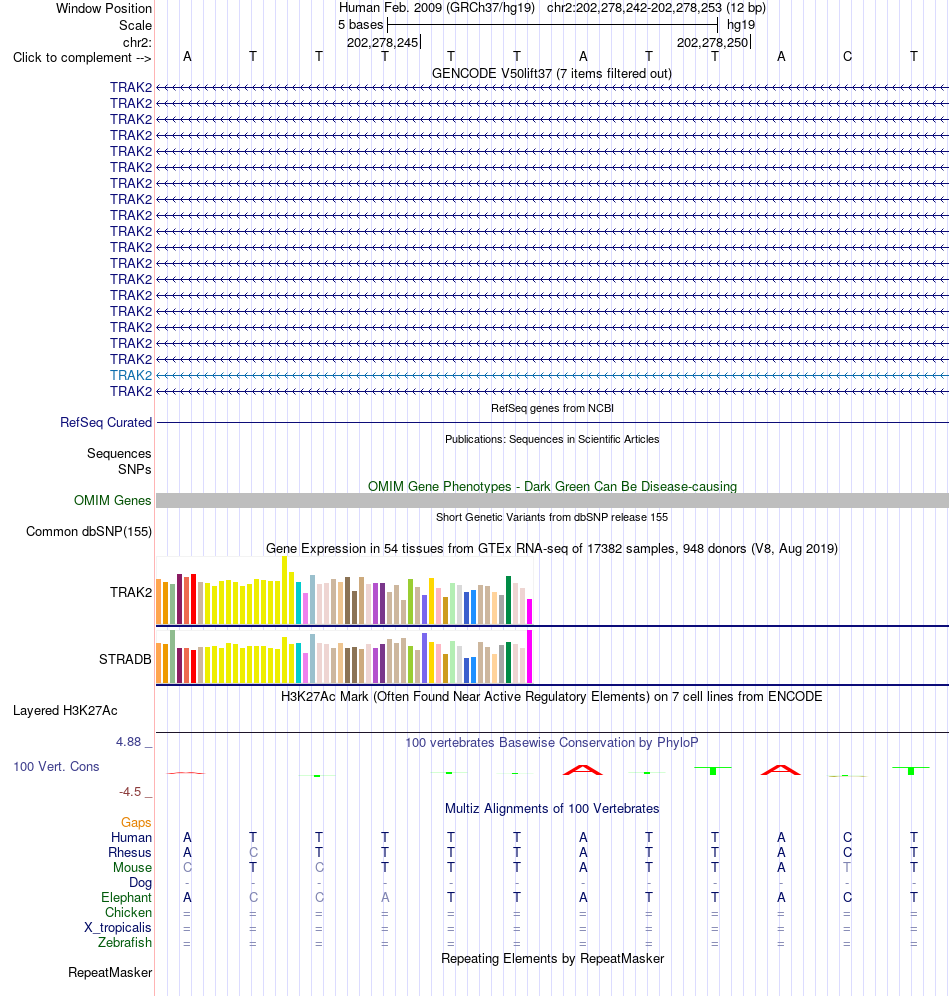This screenshot has height=996, width=950.
Task: Click the Zebrafish alignment row label
Action: click(125, 943)
